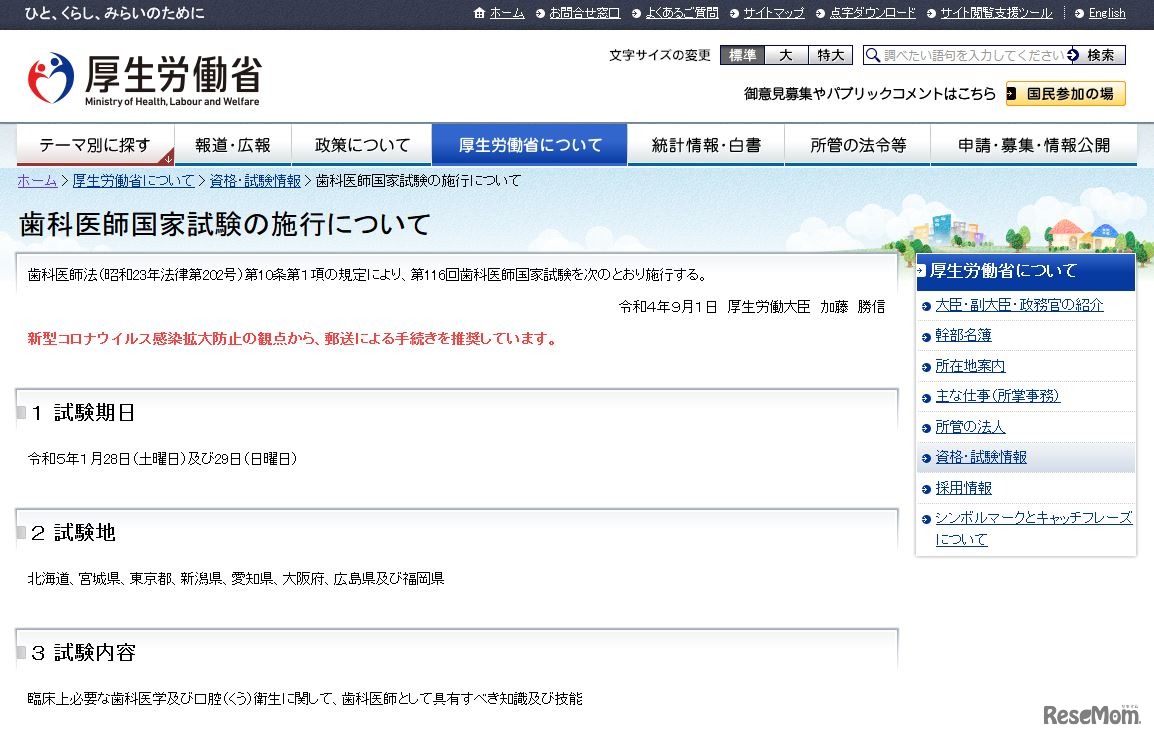Set text size to 標準

[742, 55]
